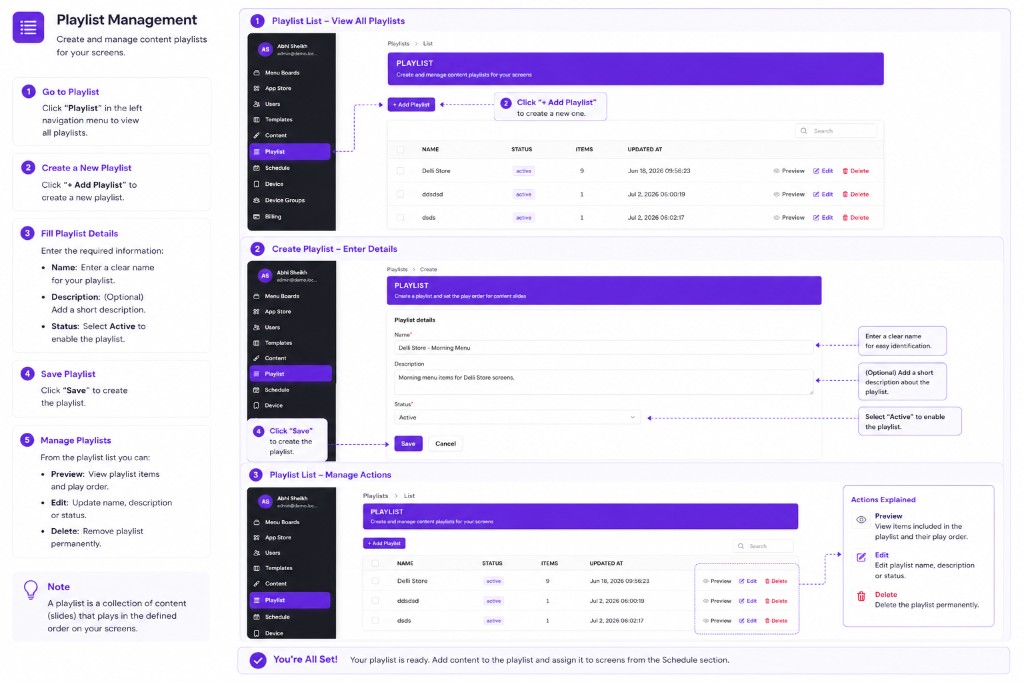The width and height of the screenshot is (1024, 682).
Task: Select Playlist menu item in Manage Actions sidebar
Action: (290, 600)
